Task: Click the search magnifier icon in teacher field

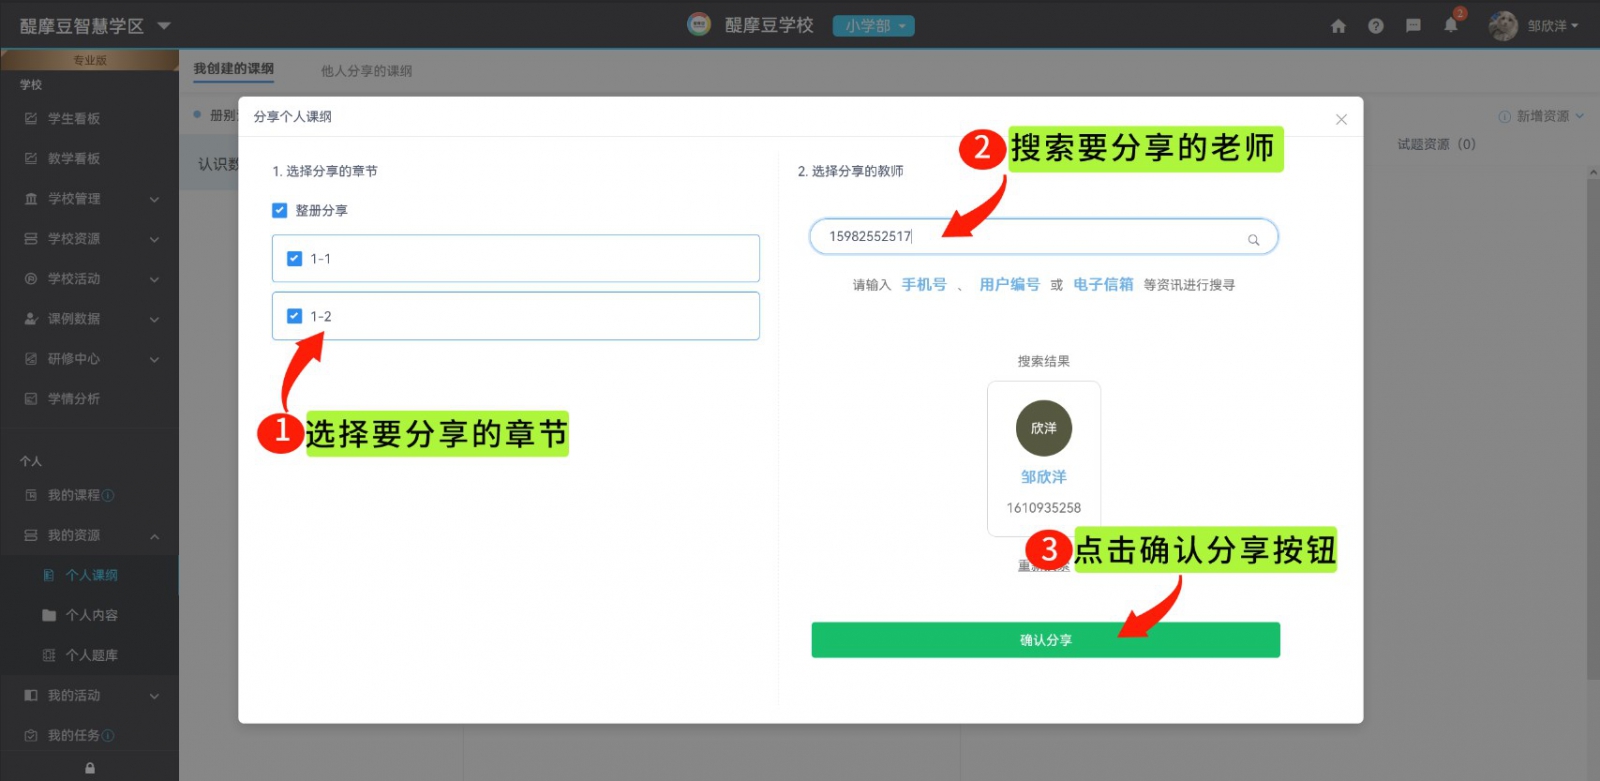Action: (x=1253, y=240)
